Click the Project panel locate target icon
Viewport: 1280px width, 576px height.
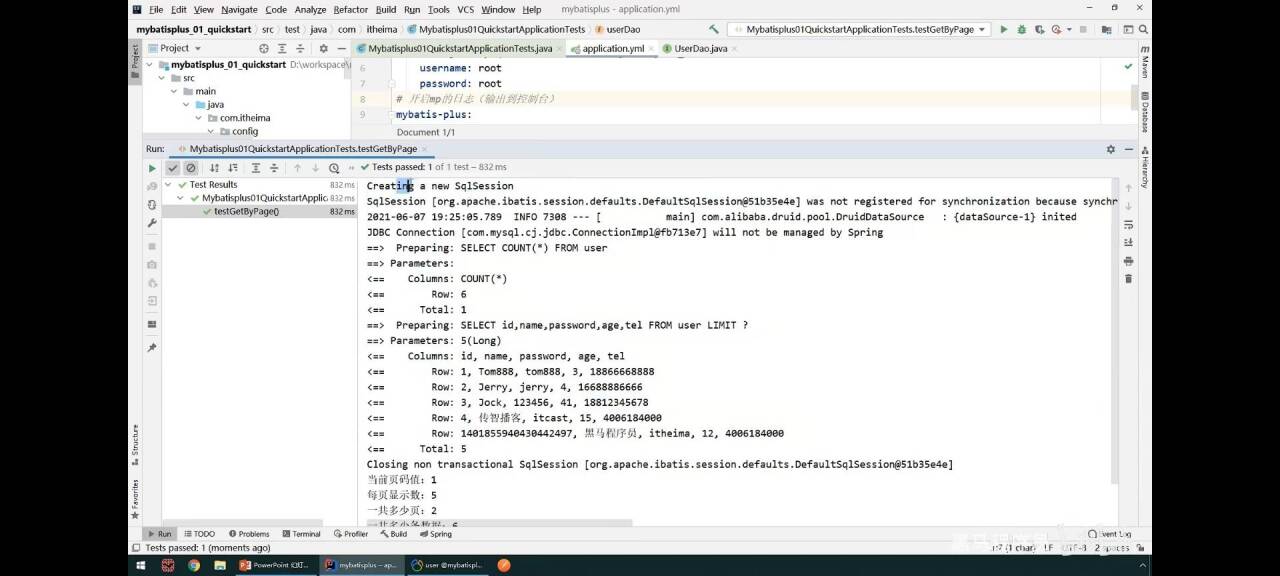click(x=264, y=48)
